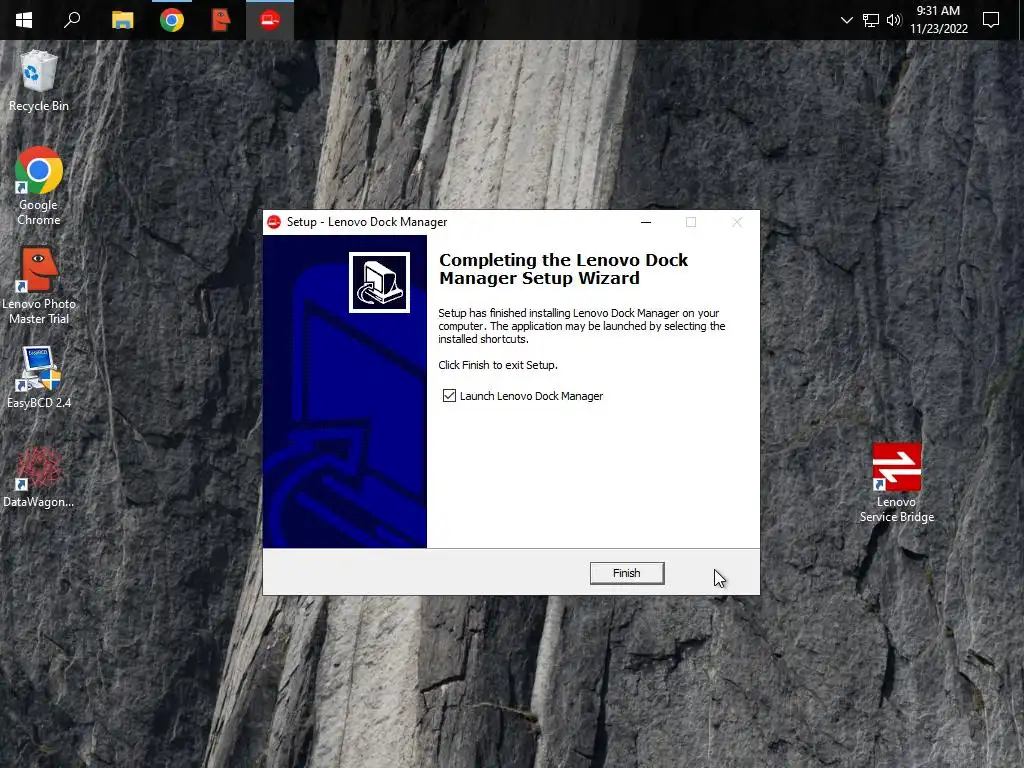Screen dimensions: 1024x768
Task: Click the 'Completing the Lenovo Dock Manager' heading
Action: (x=564, y=269)
